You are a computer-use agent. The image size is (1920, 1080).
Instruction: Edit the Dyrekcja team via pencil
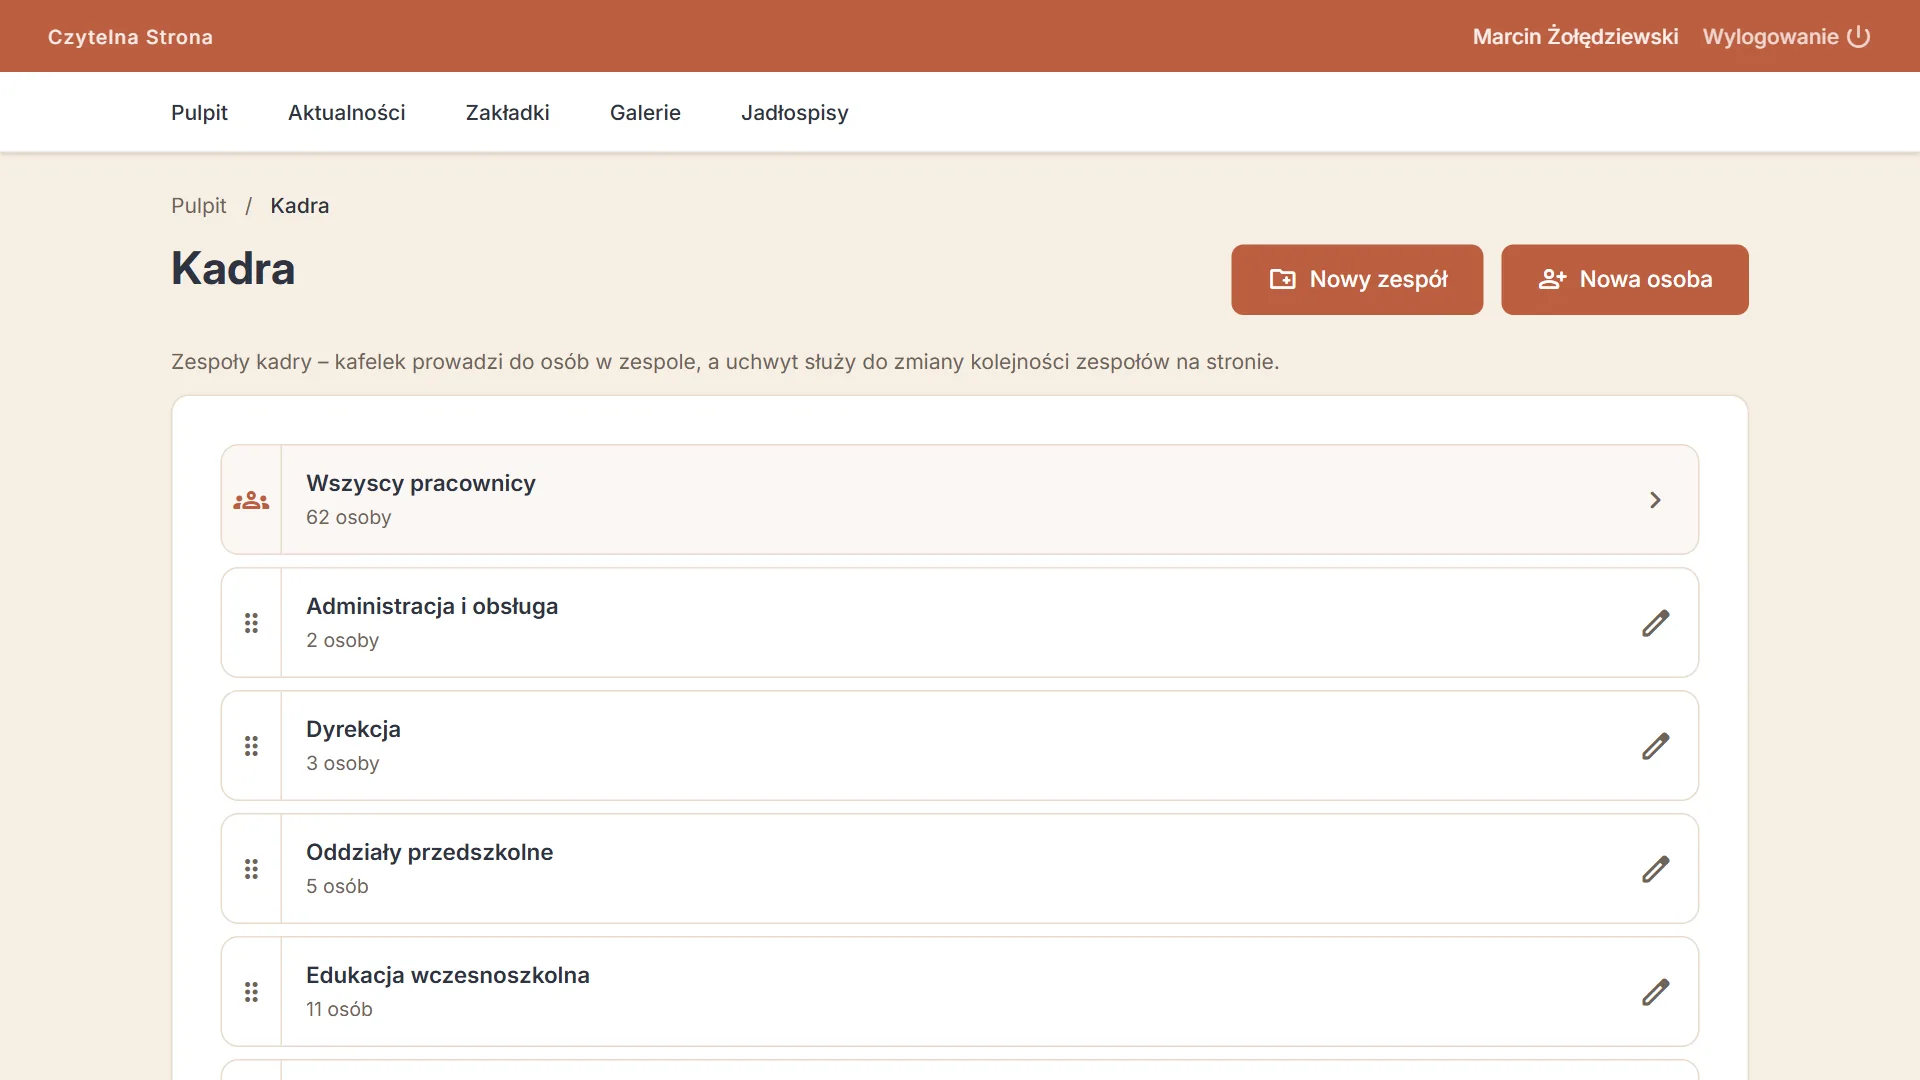coord(1655,746)
